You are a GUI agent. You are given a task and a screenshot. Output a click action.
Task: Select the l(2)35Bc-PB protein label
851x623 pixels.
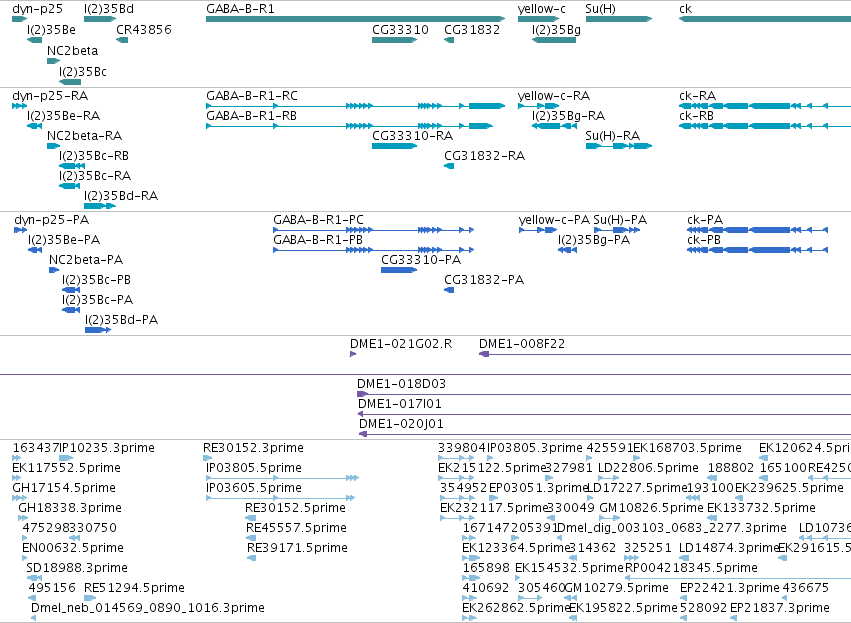coord(96,280)
